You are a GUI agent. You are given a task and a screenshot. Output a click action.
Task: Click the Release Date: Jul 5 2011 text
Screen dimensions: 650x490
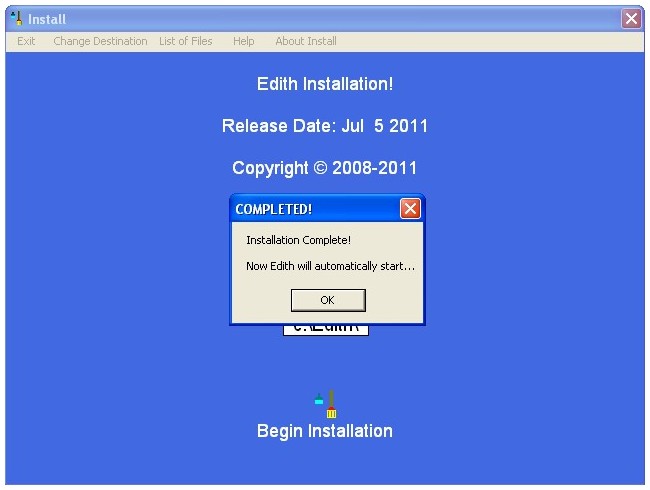click(325, 126)
